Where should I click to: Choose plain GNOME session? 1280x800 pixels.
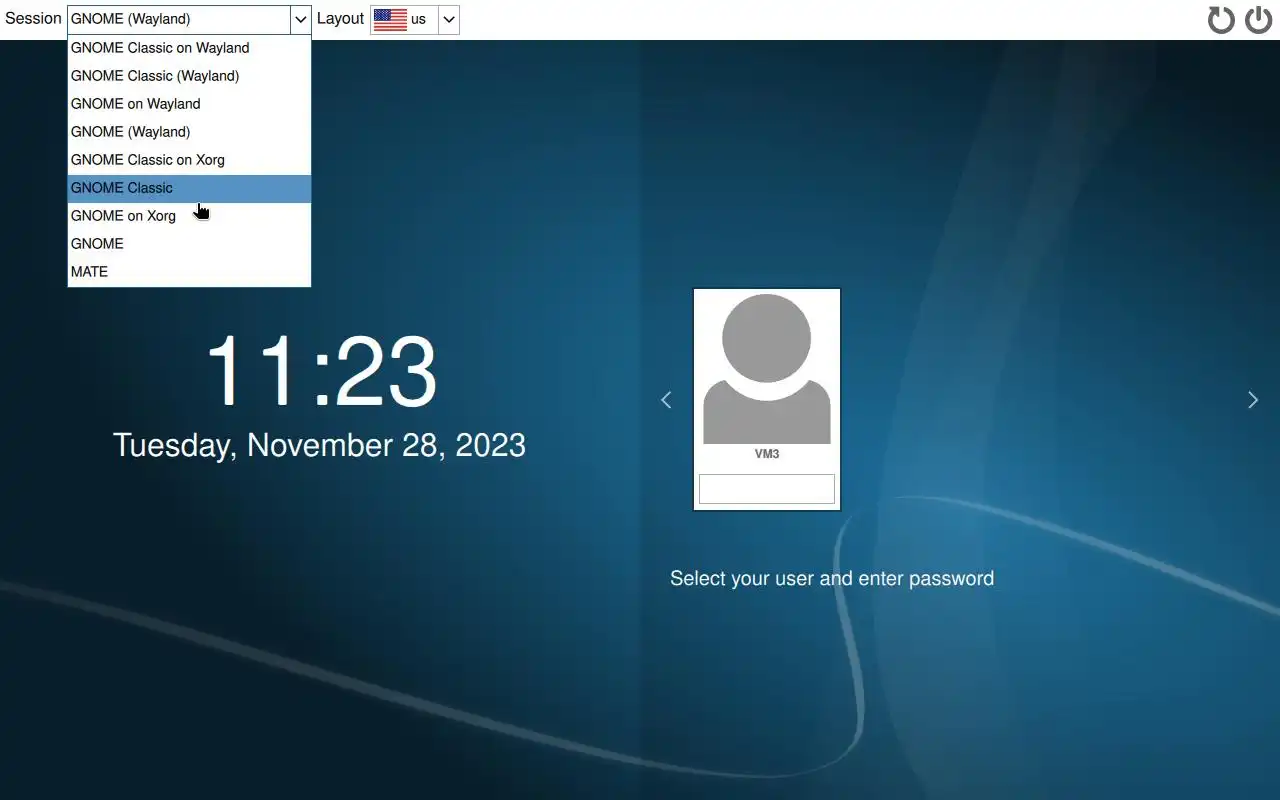pyautogui.click(x=189, y=244)
